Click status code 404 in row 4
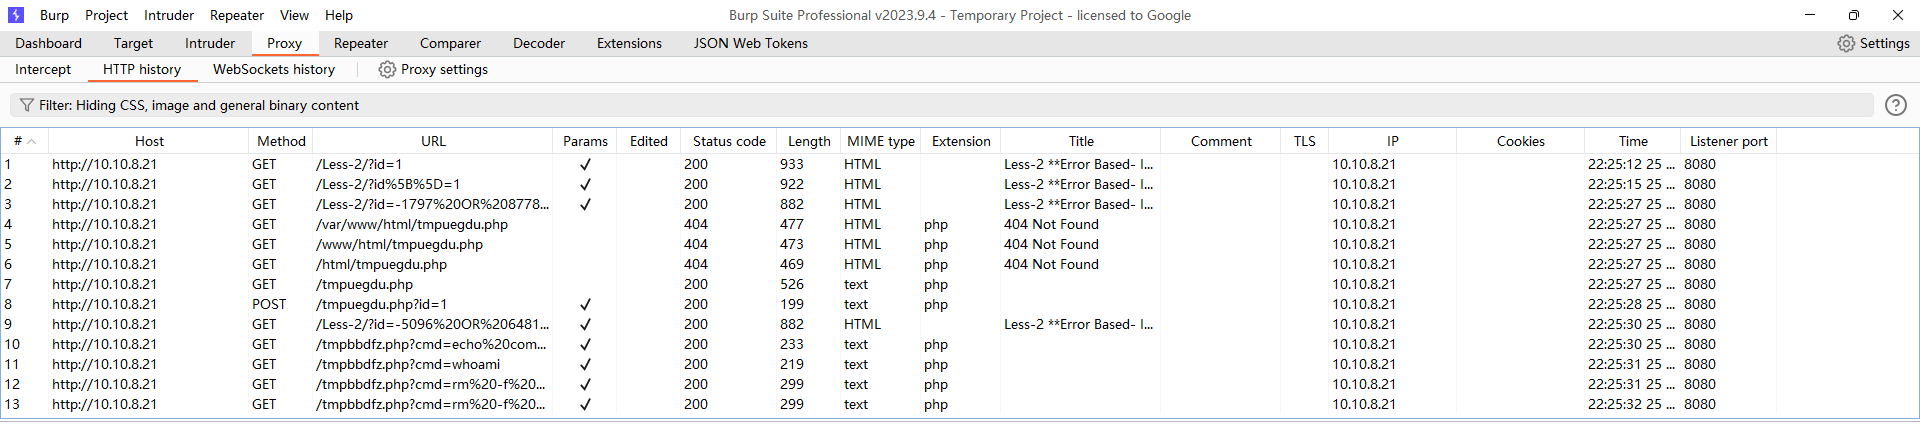1920x424 pixels. pyautogui.click(x=696, y=224)
